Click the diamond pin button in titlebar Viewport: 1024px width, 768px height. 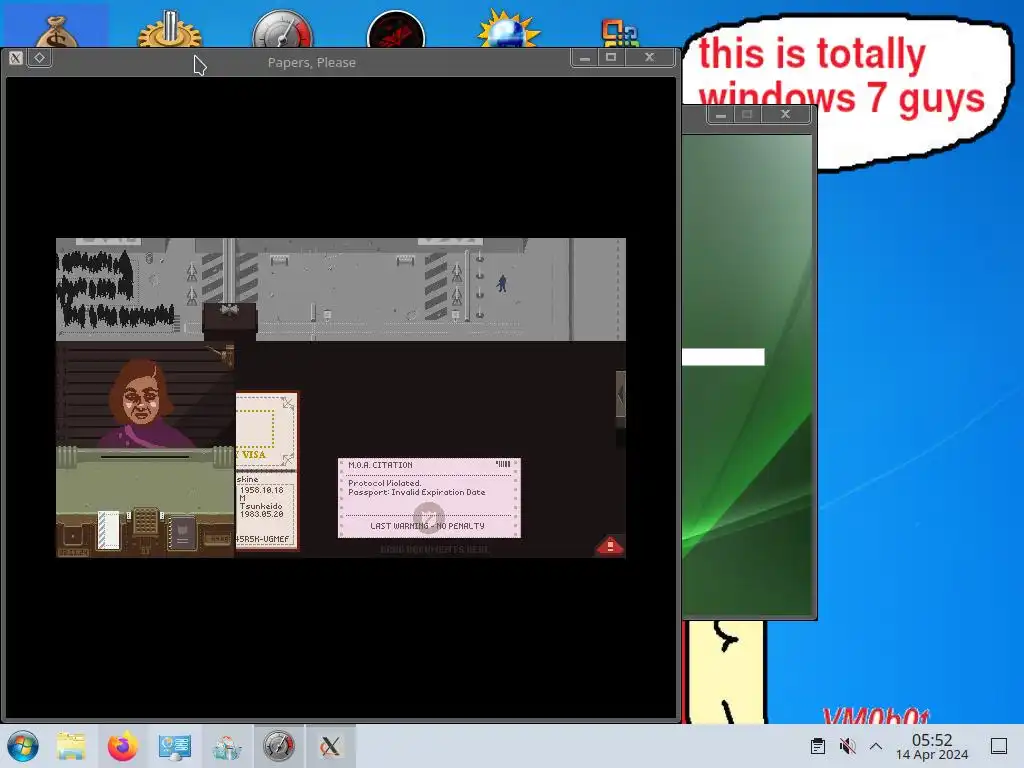pos(40,57)
